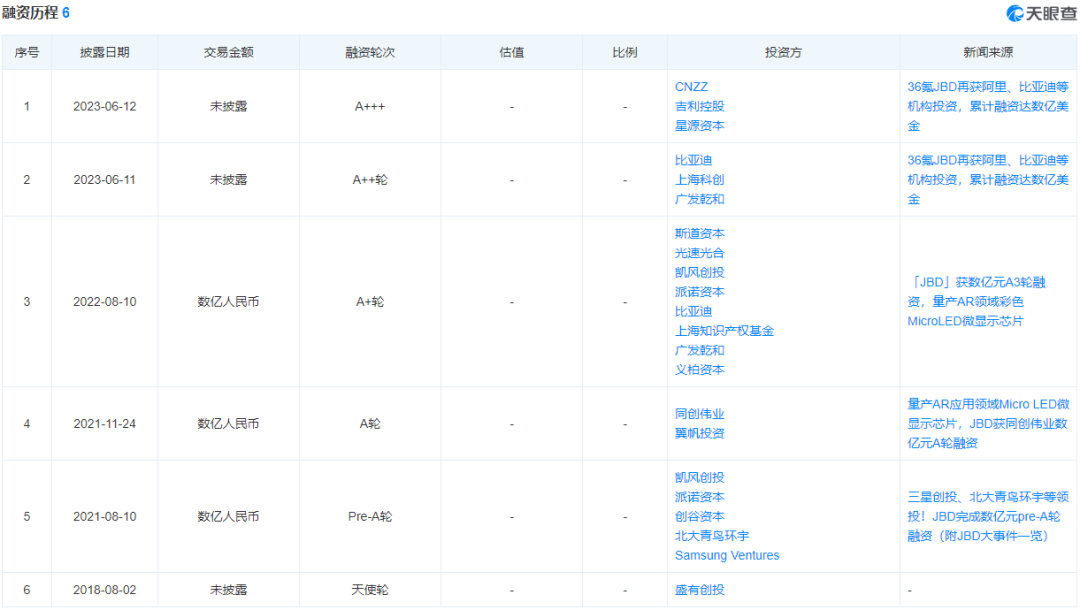
Task: Click the 融资历程 section title
Action: point(30,13)
